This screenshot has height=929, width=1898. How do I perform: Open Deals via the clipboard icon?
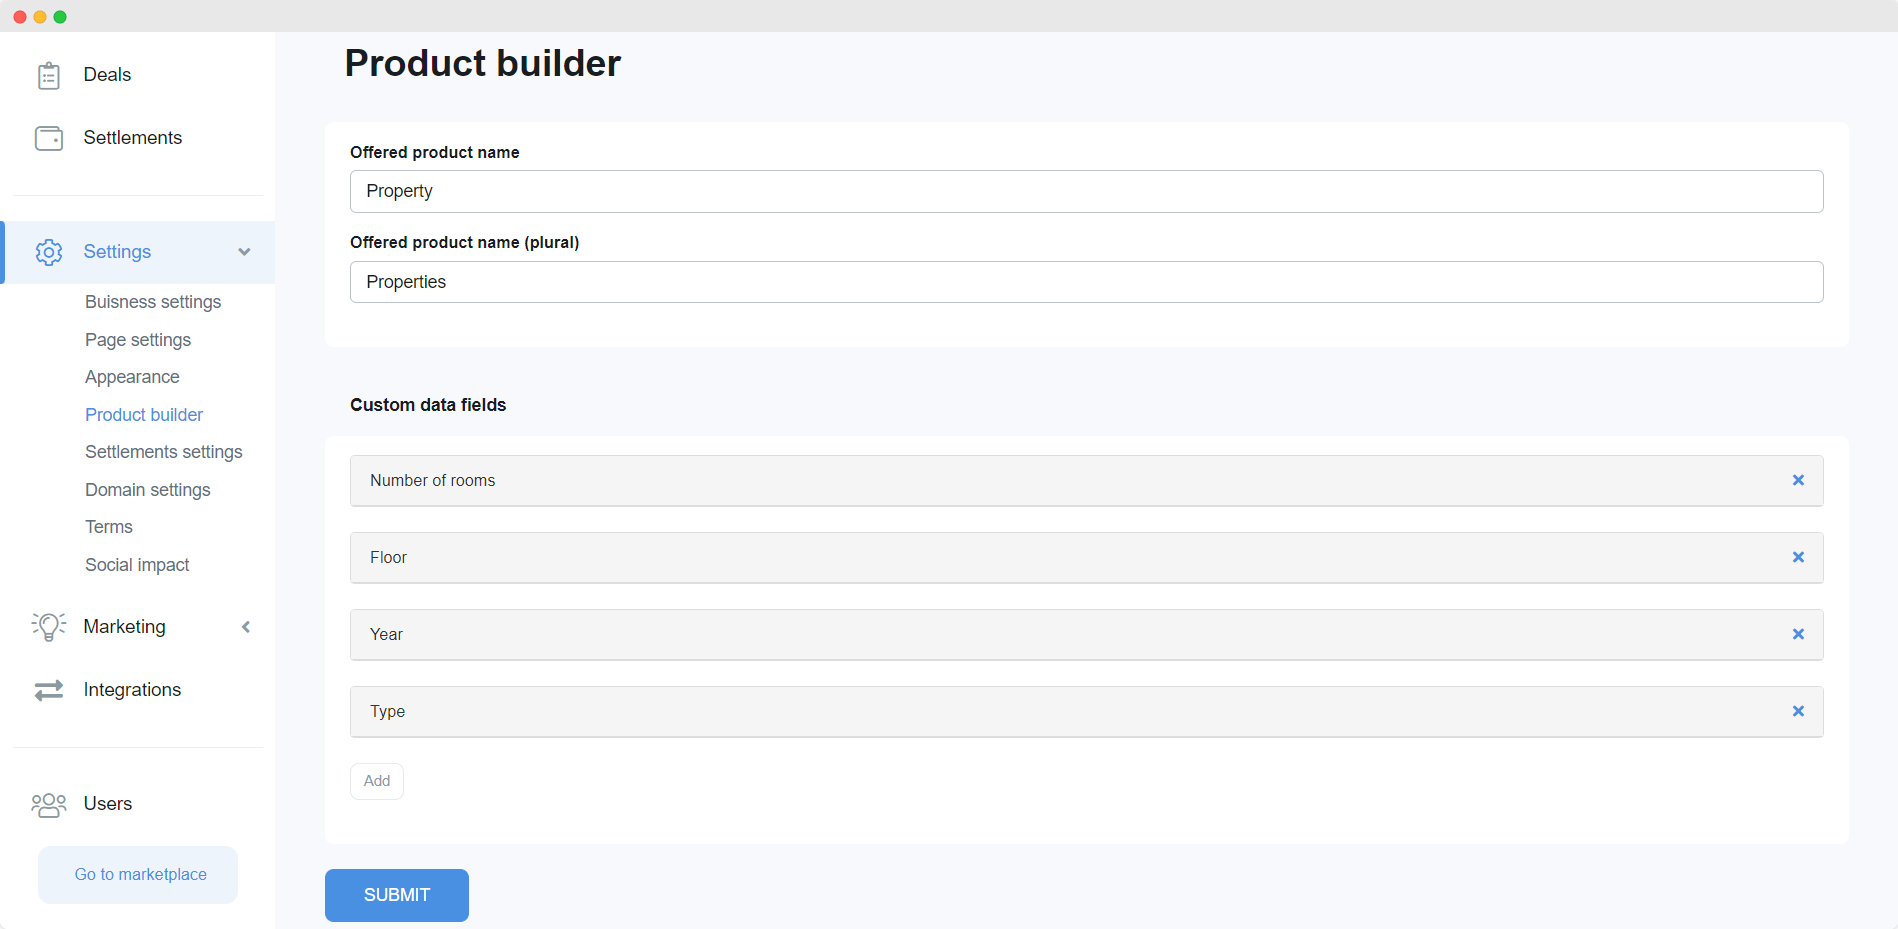48,75
